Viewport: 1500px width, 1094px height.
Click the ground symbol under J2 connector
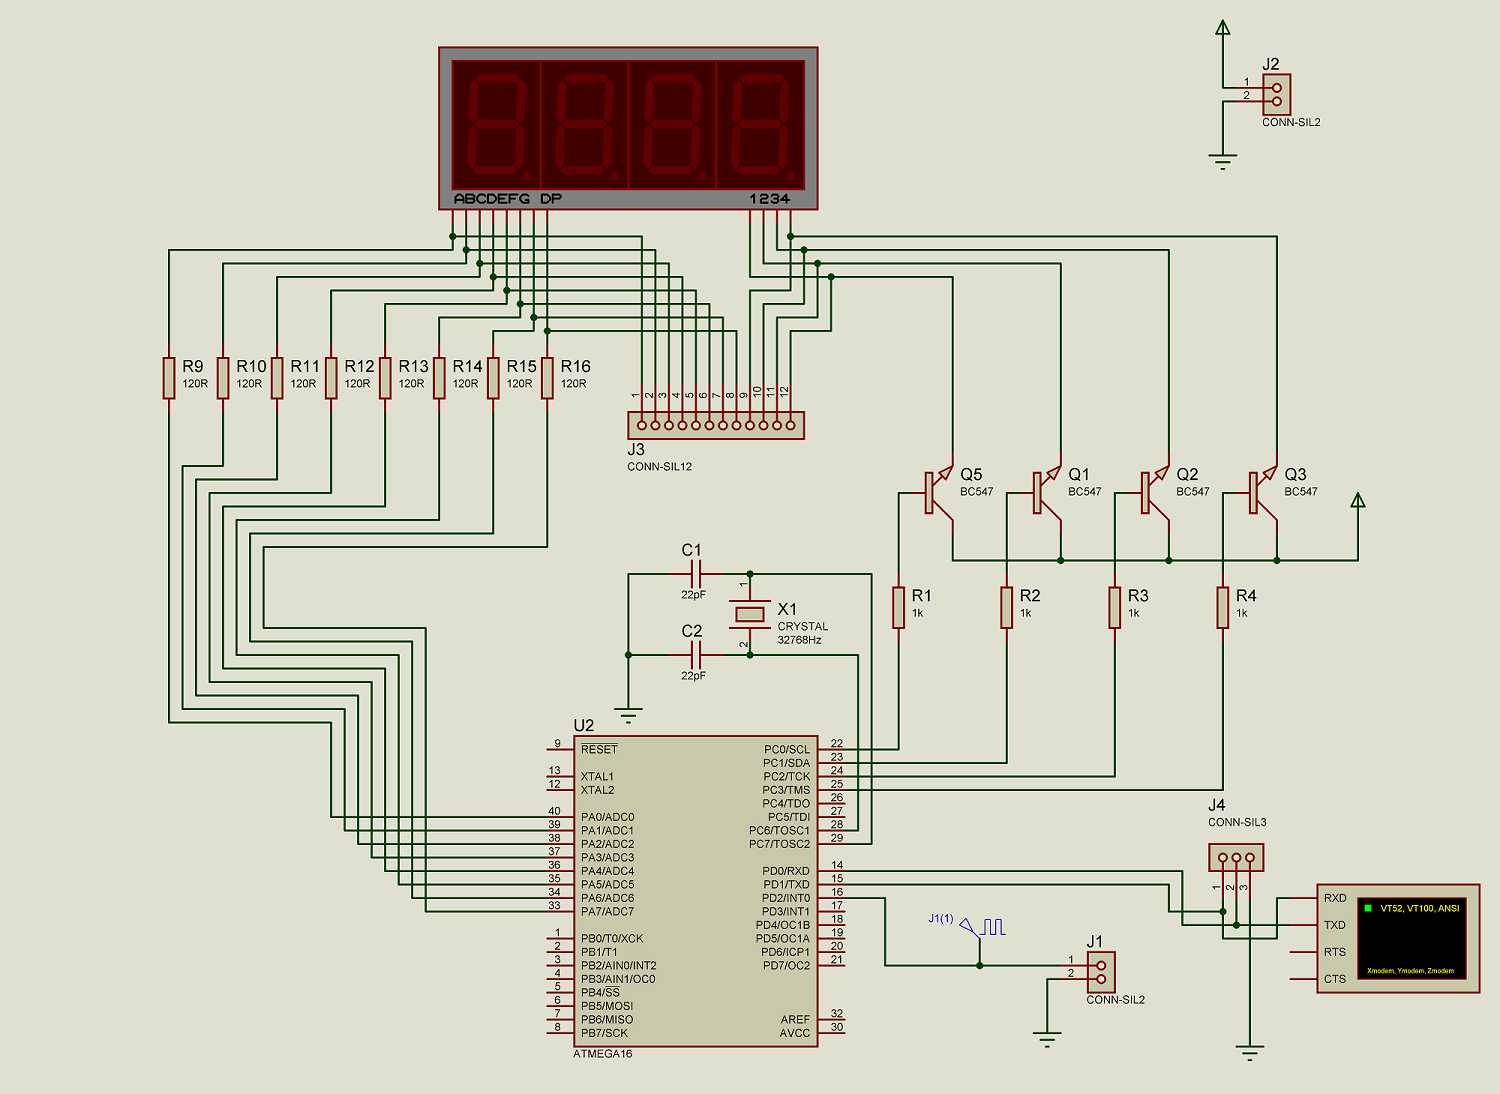pyautogui.click(x=1223, y=161)
